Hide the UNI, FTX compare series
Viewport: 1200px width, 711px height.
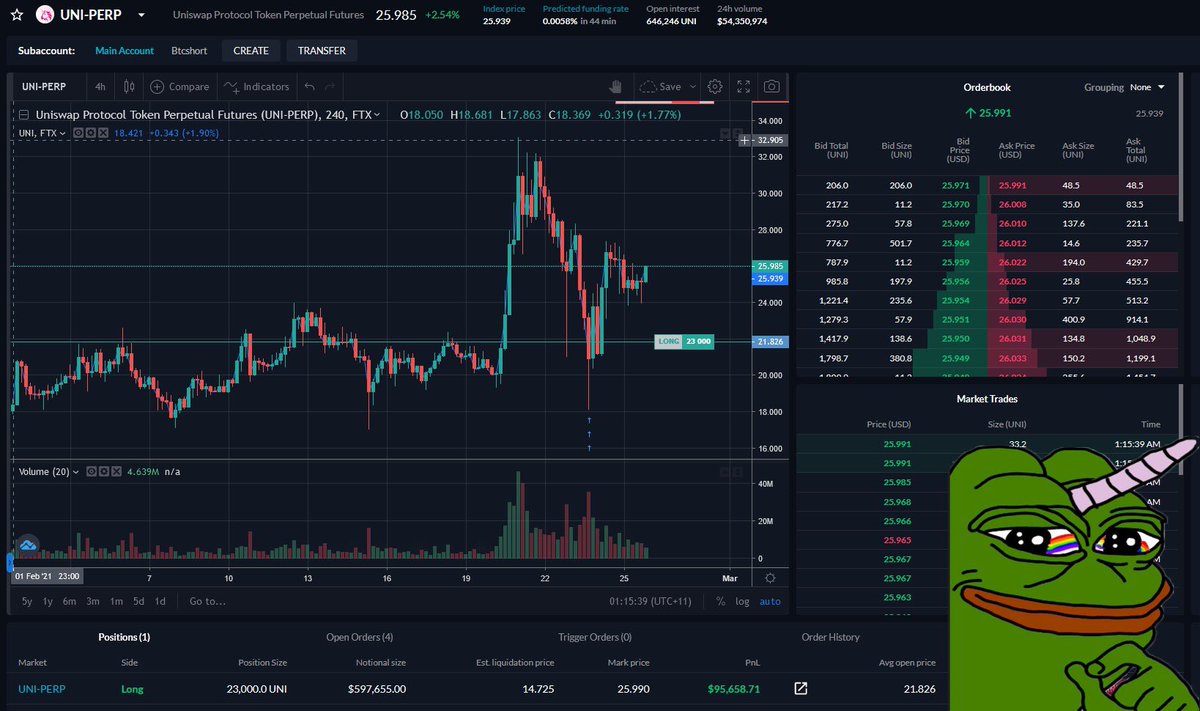(x=76, y=133)
